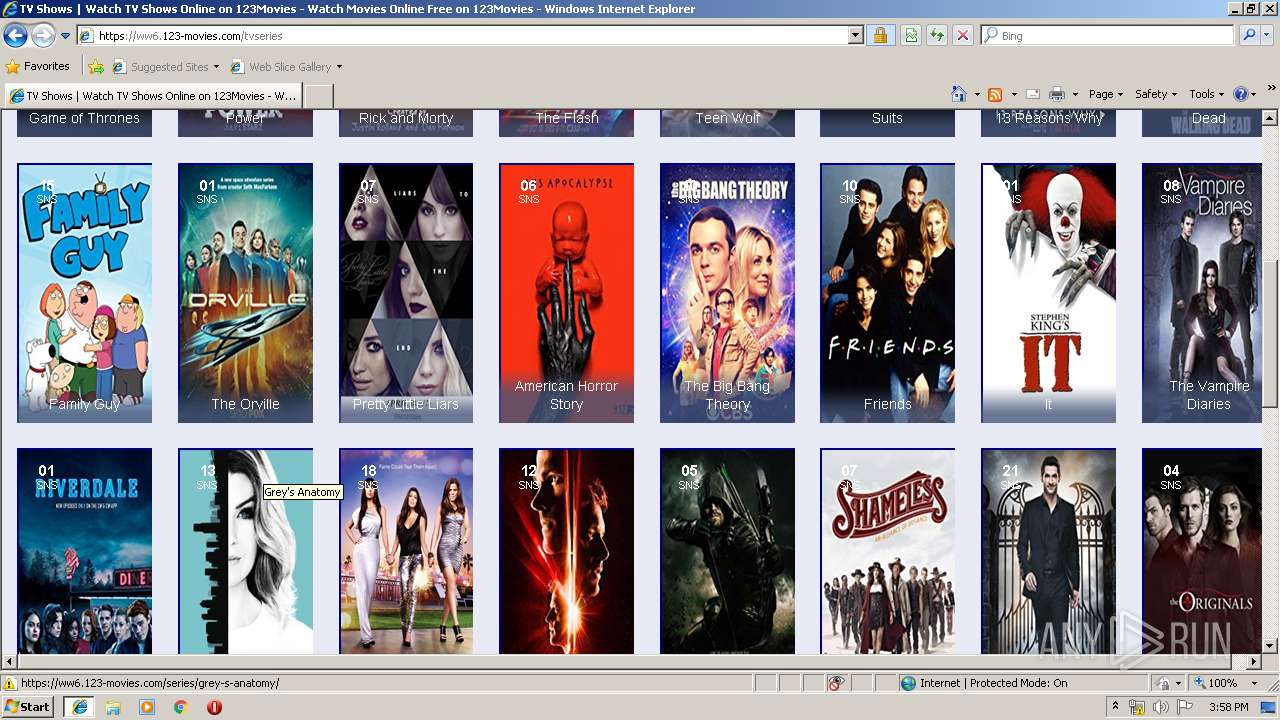Click the Back navigation arrow

15,36
